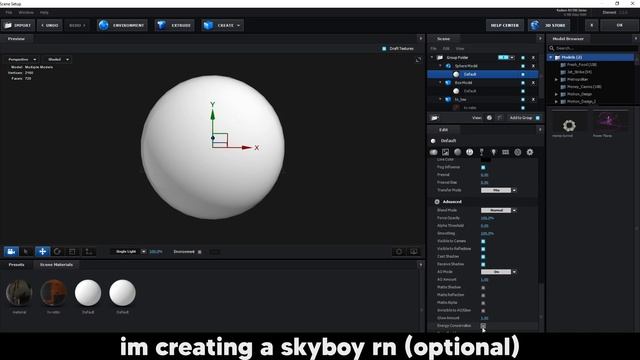Switch to the Scene Materials tab
This screenshot has width=640, height=360.
tap(56, 265)
